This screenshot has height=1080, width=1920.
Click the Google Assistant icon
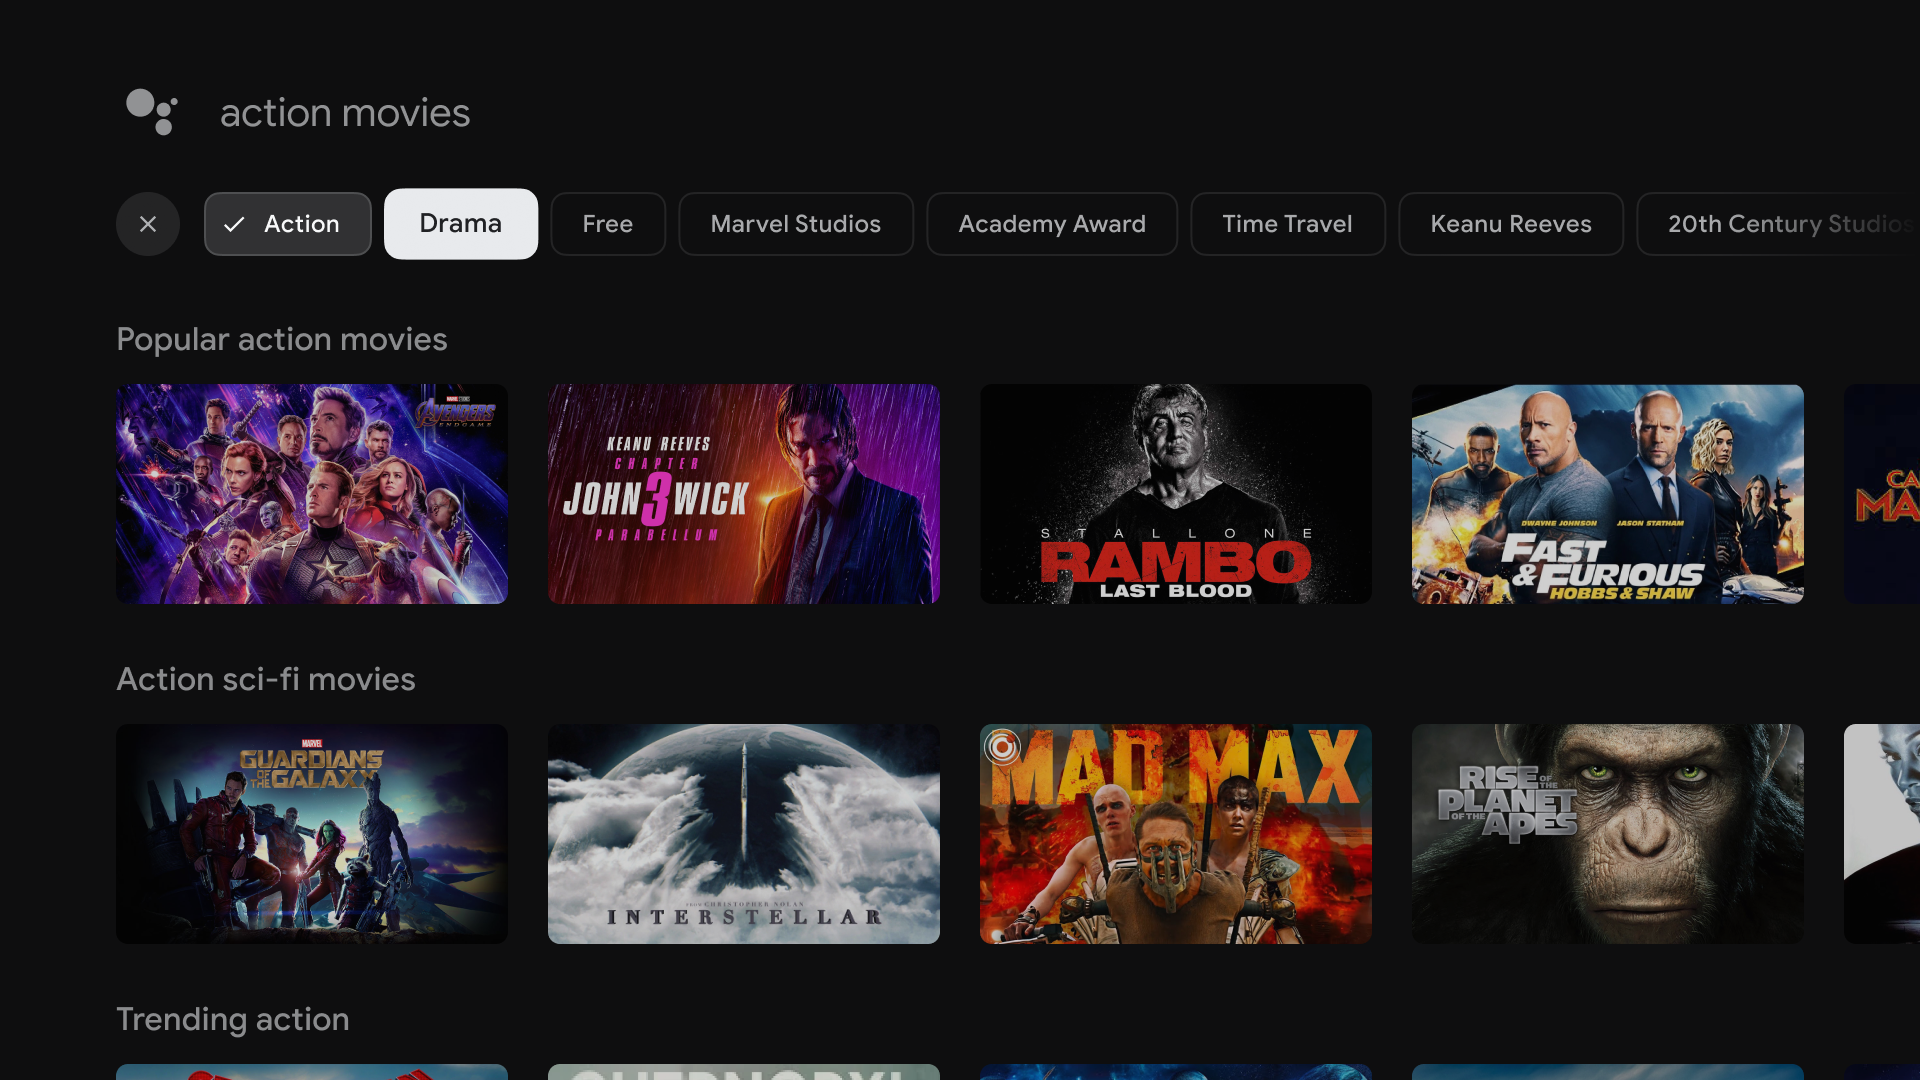tap(152, 111)
